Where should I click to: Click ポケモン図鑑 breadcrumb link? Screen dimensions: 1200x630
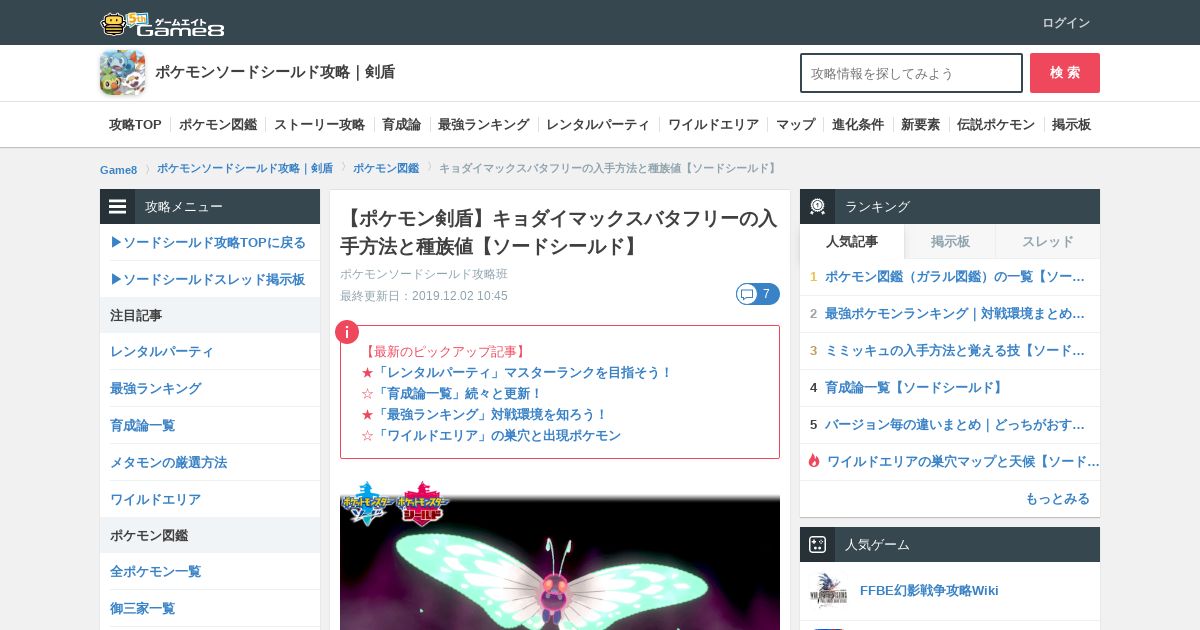(x=386, y=169)
